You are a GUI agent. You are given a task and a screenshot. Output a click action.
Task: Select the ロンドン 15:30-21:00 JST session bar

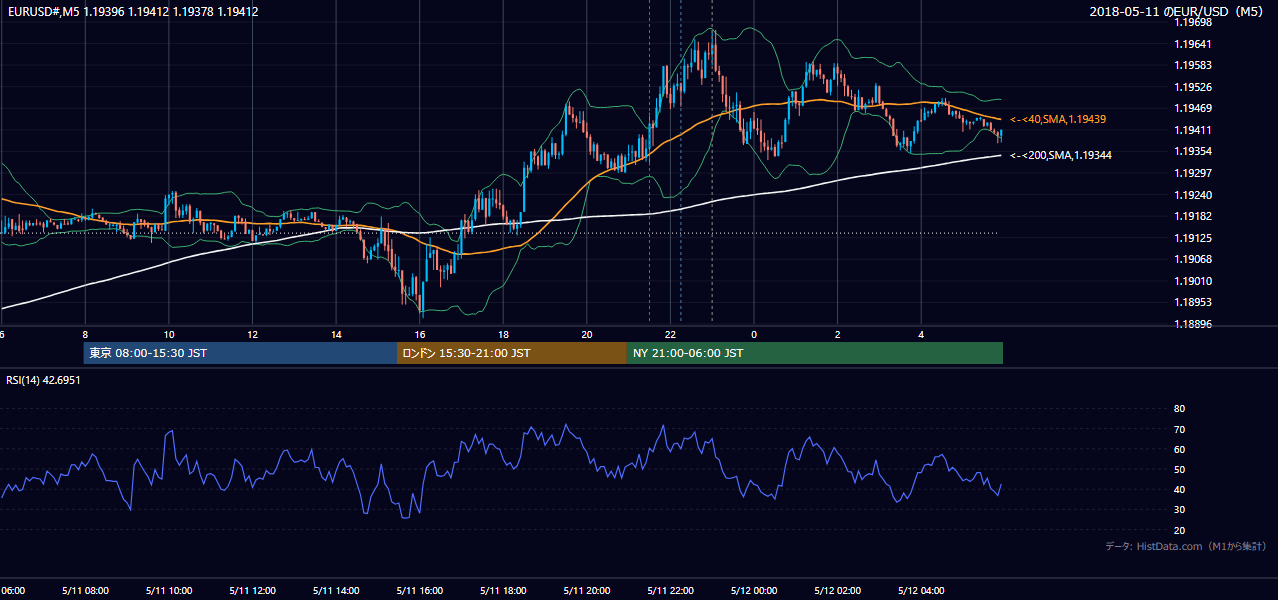(512, 353)
